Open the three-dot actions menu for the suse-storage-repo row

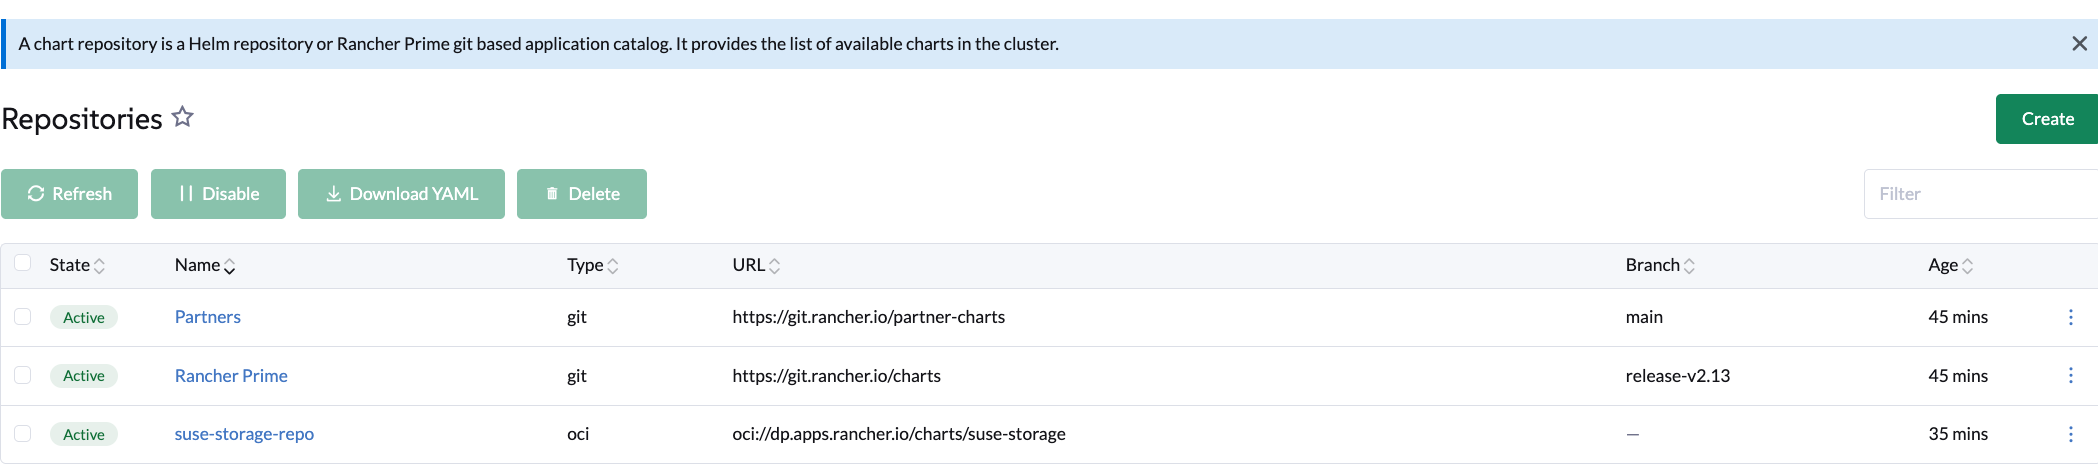[x=2070, y=434]
